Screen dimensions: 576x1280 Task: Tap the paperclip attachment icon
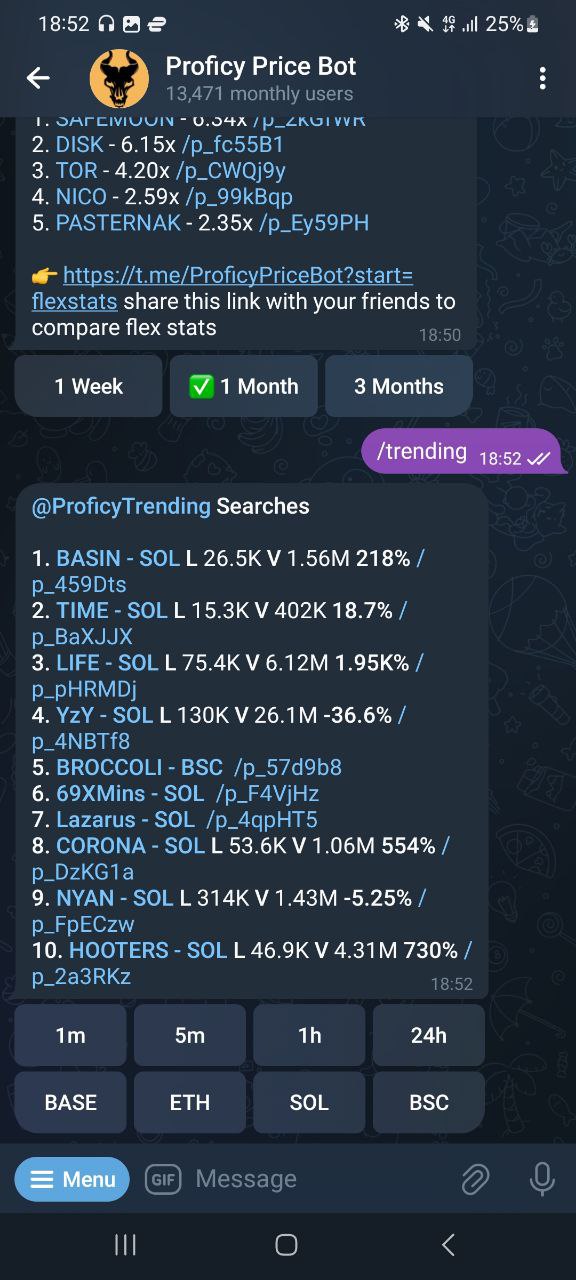(475, 1179)
